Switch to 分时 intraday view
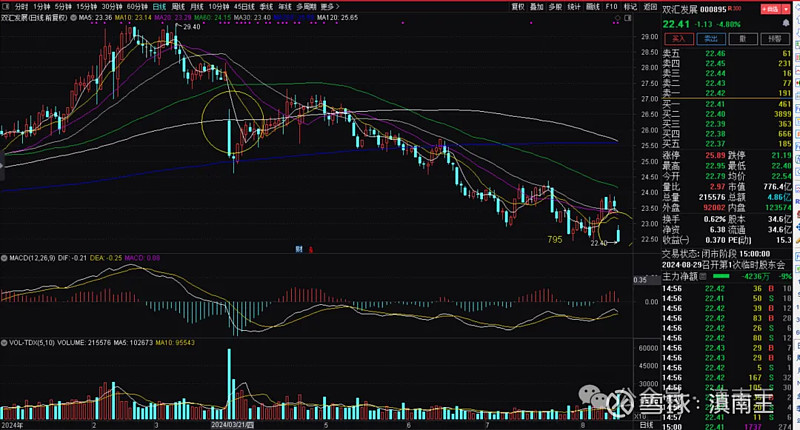800x430 pixels. 21,7
